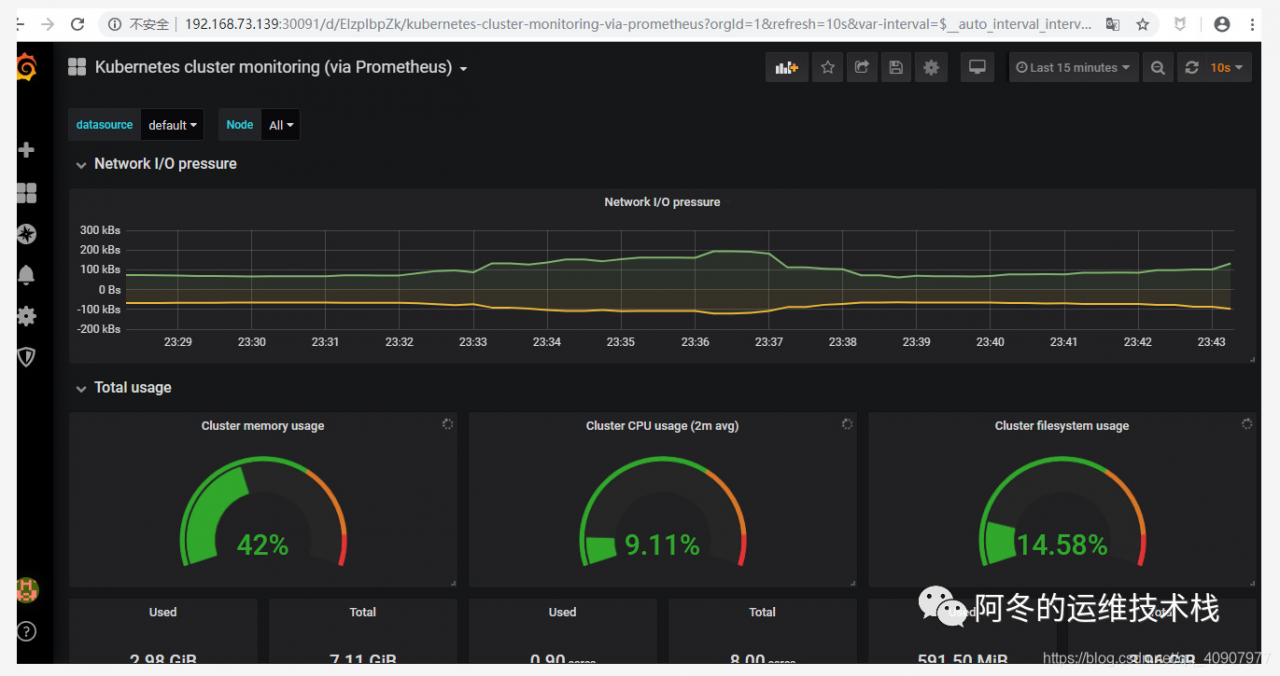Cycle view mode with monitor icon
This screenshot has width=1280, height=676.
pos(978,67)
